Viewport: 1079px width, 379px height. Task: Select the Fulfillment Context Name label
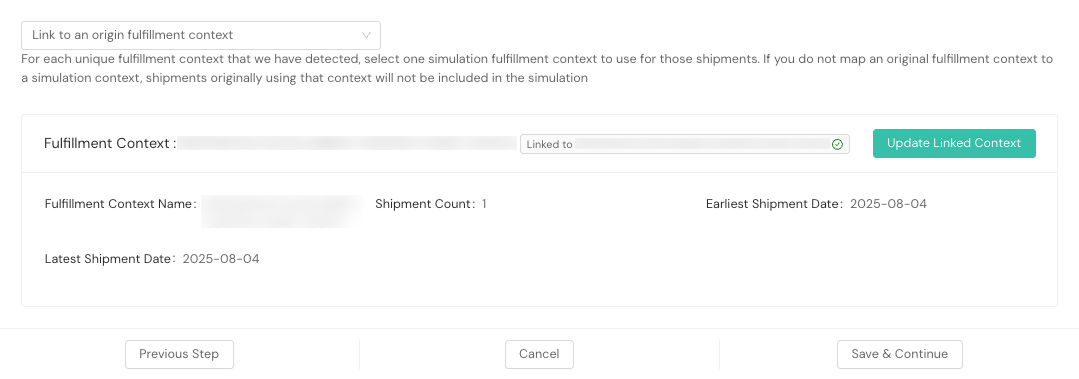[120, 204]
